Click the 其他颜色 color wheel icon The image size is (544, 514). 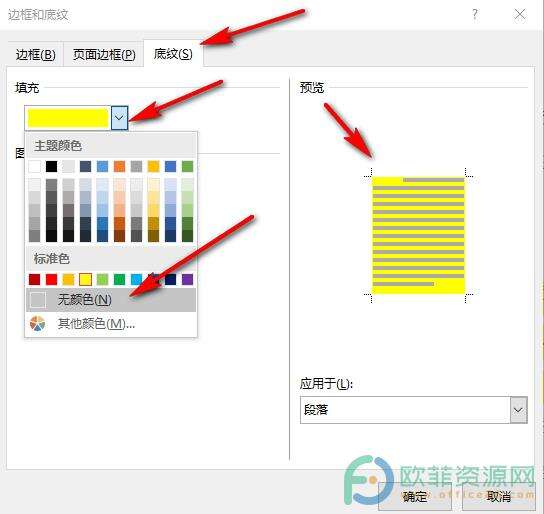point(37,324)
